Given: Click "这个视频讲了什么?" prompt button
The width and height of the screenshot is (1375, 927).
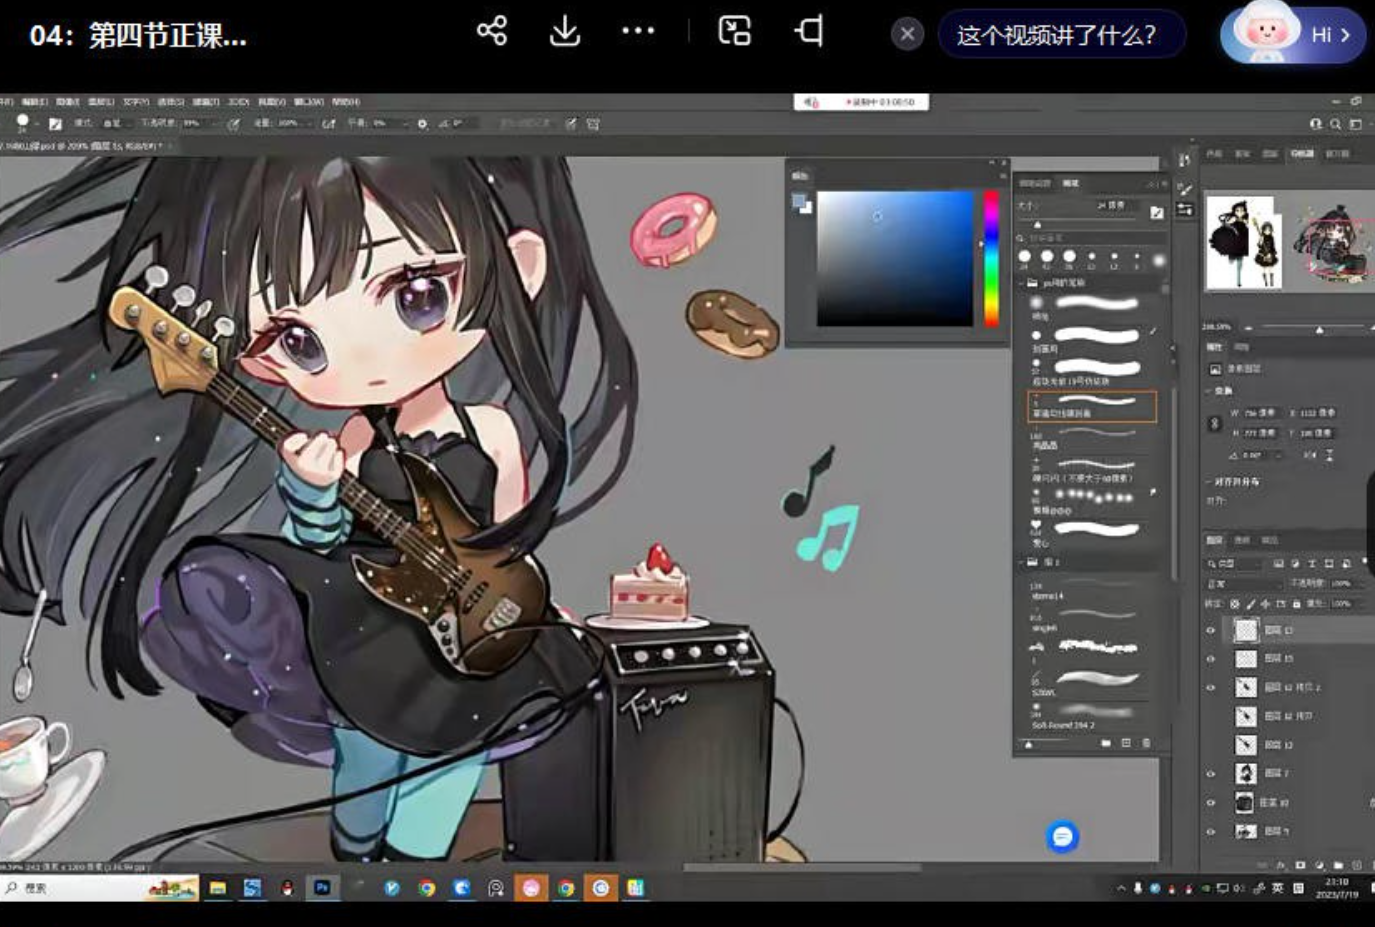Looking at the screenshot, I should 1060,35.
